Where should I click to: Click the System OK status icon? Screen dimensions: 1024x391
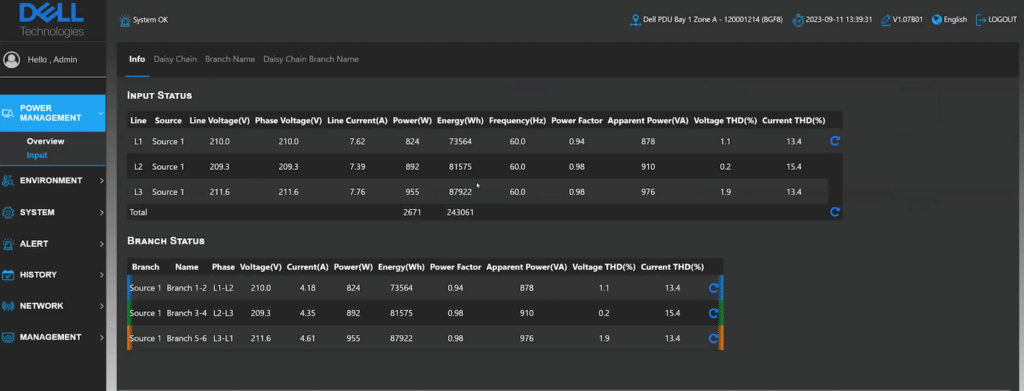[124, 20]
